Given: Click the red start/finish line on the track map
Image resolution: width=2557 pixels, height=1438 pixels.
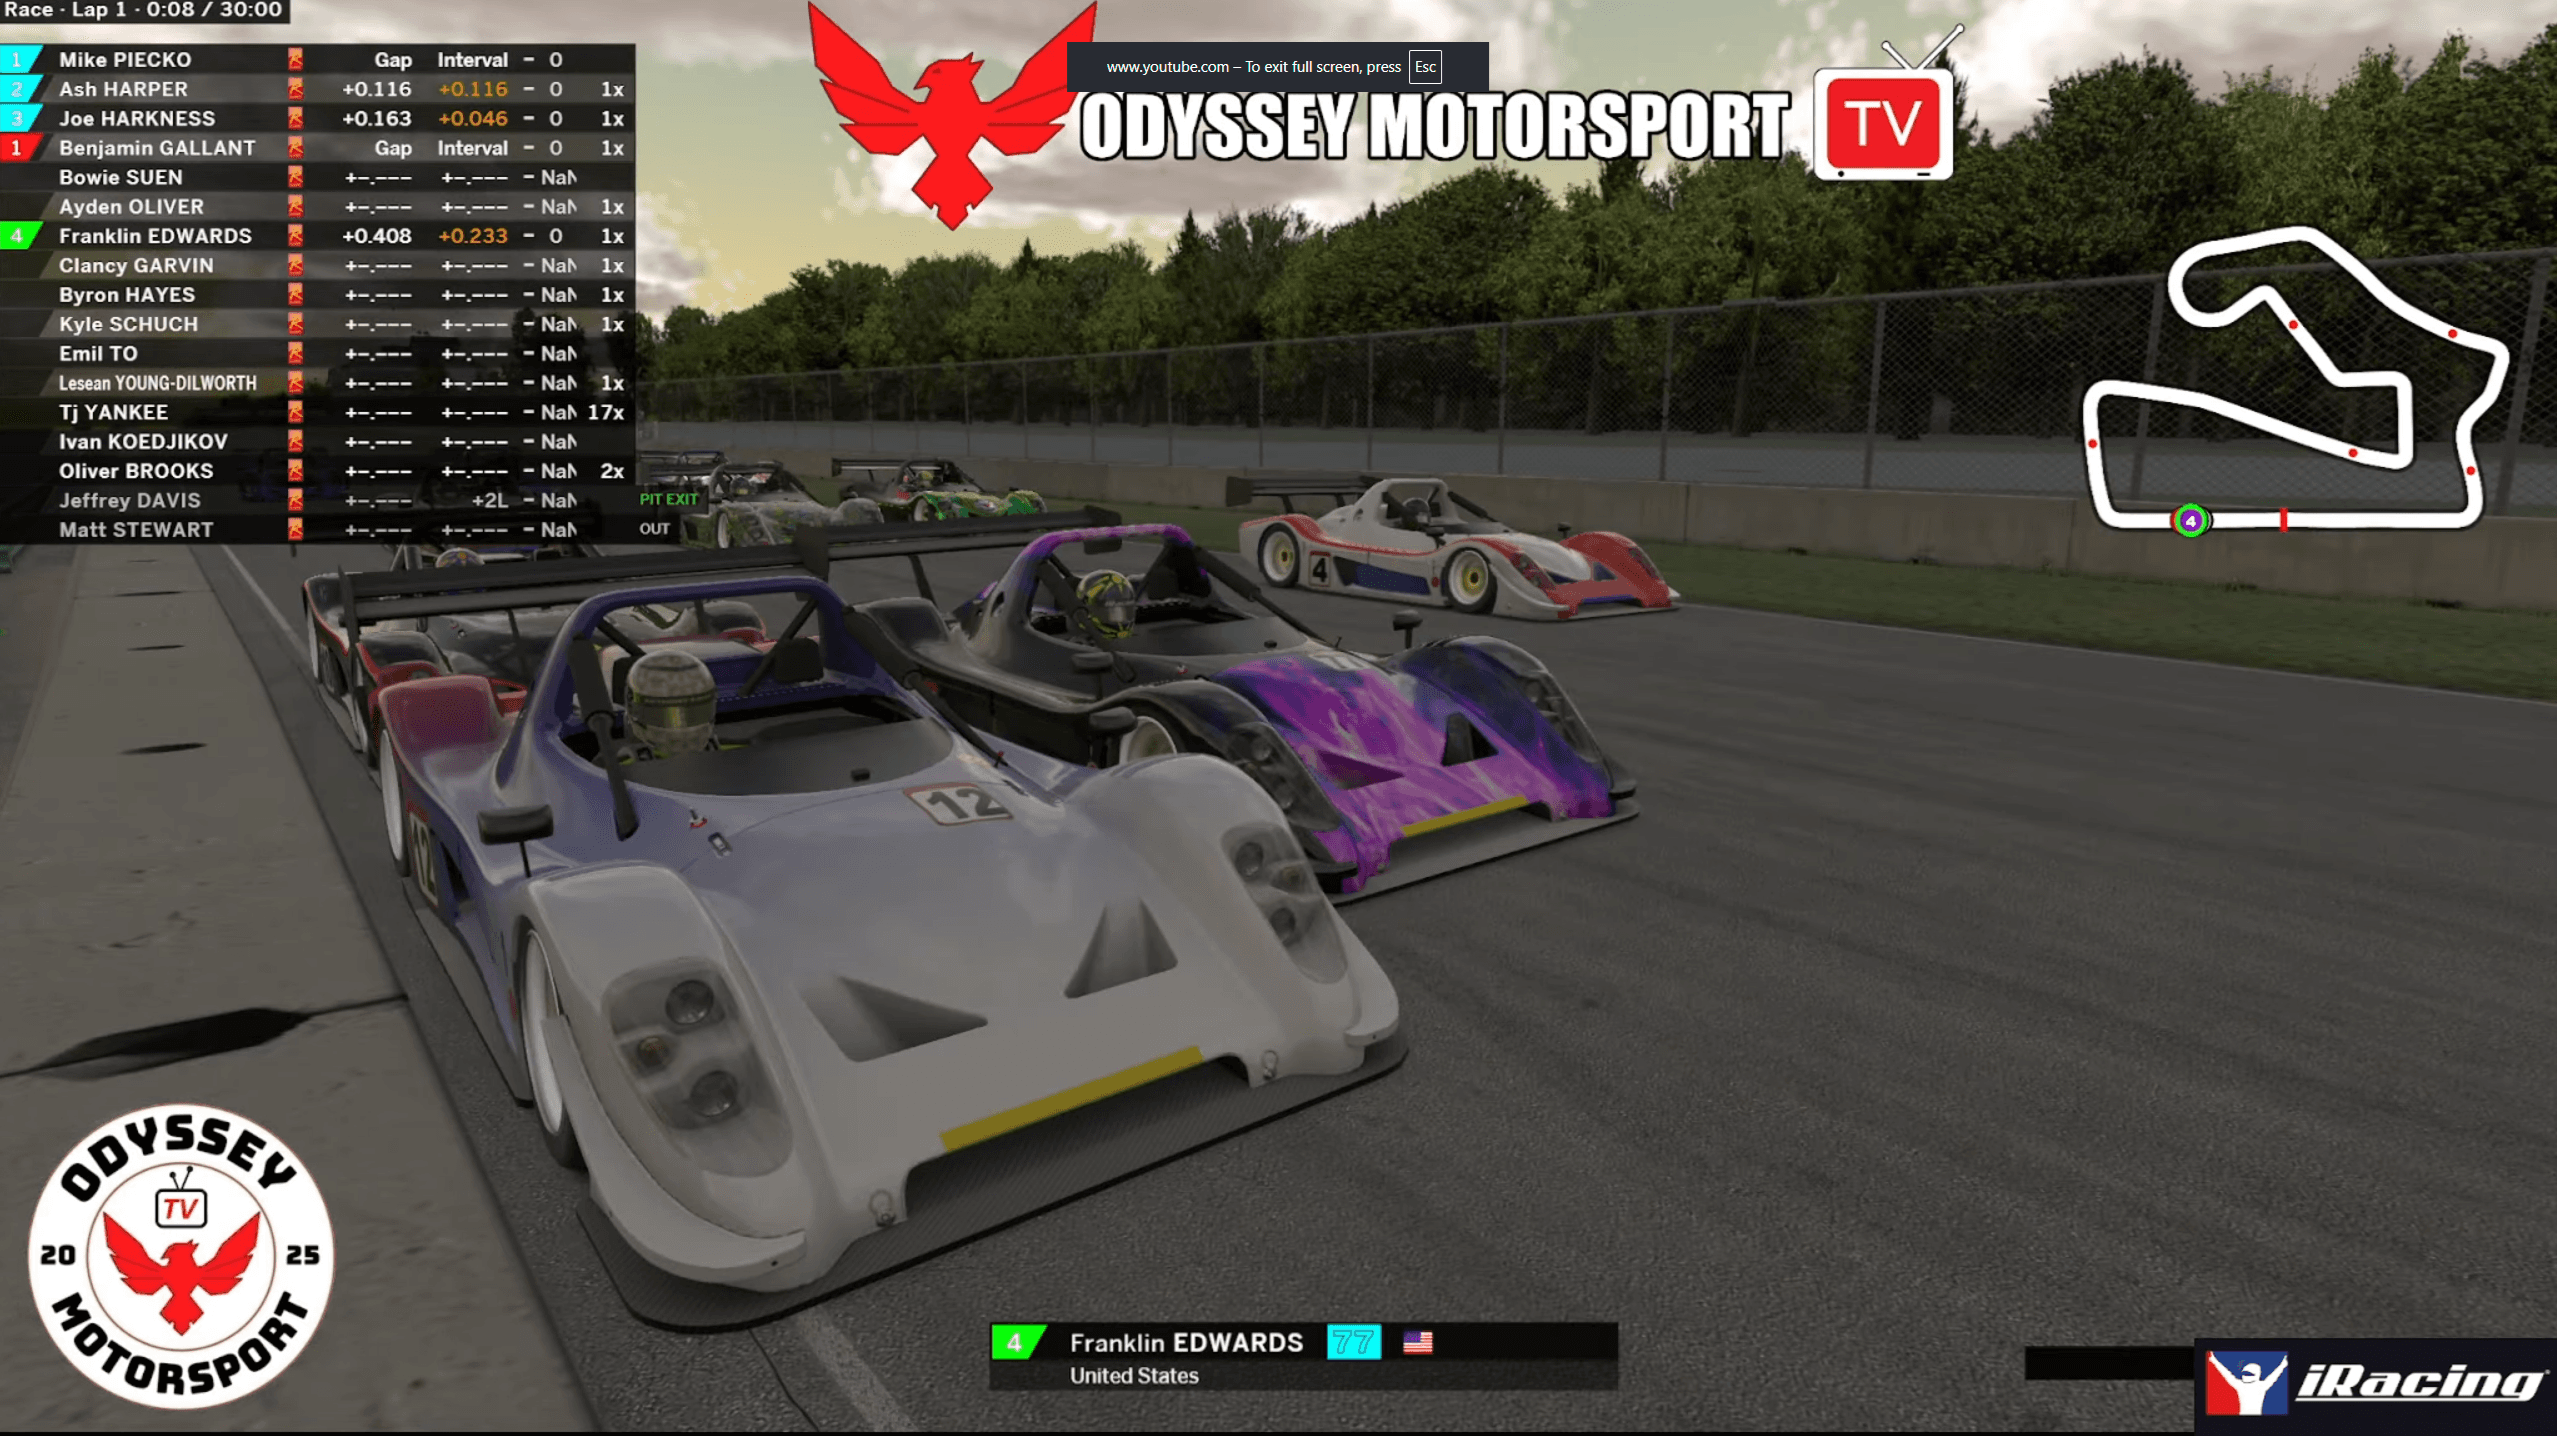Looking at the screenshot, I should tap(2283, 520).
